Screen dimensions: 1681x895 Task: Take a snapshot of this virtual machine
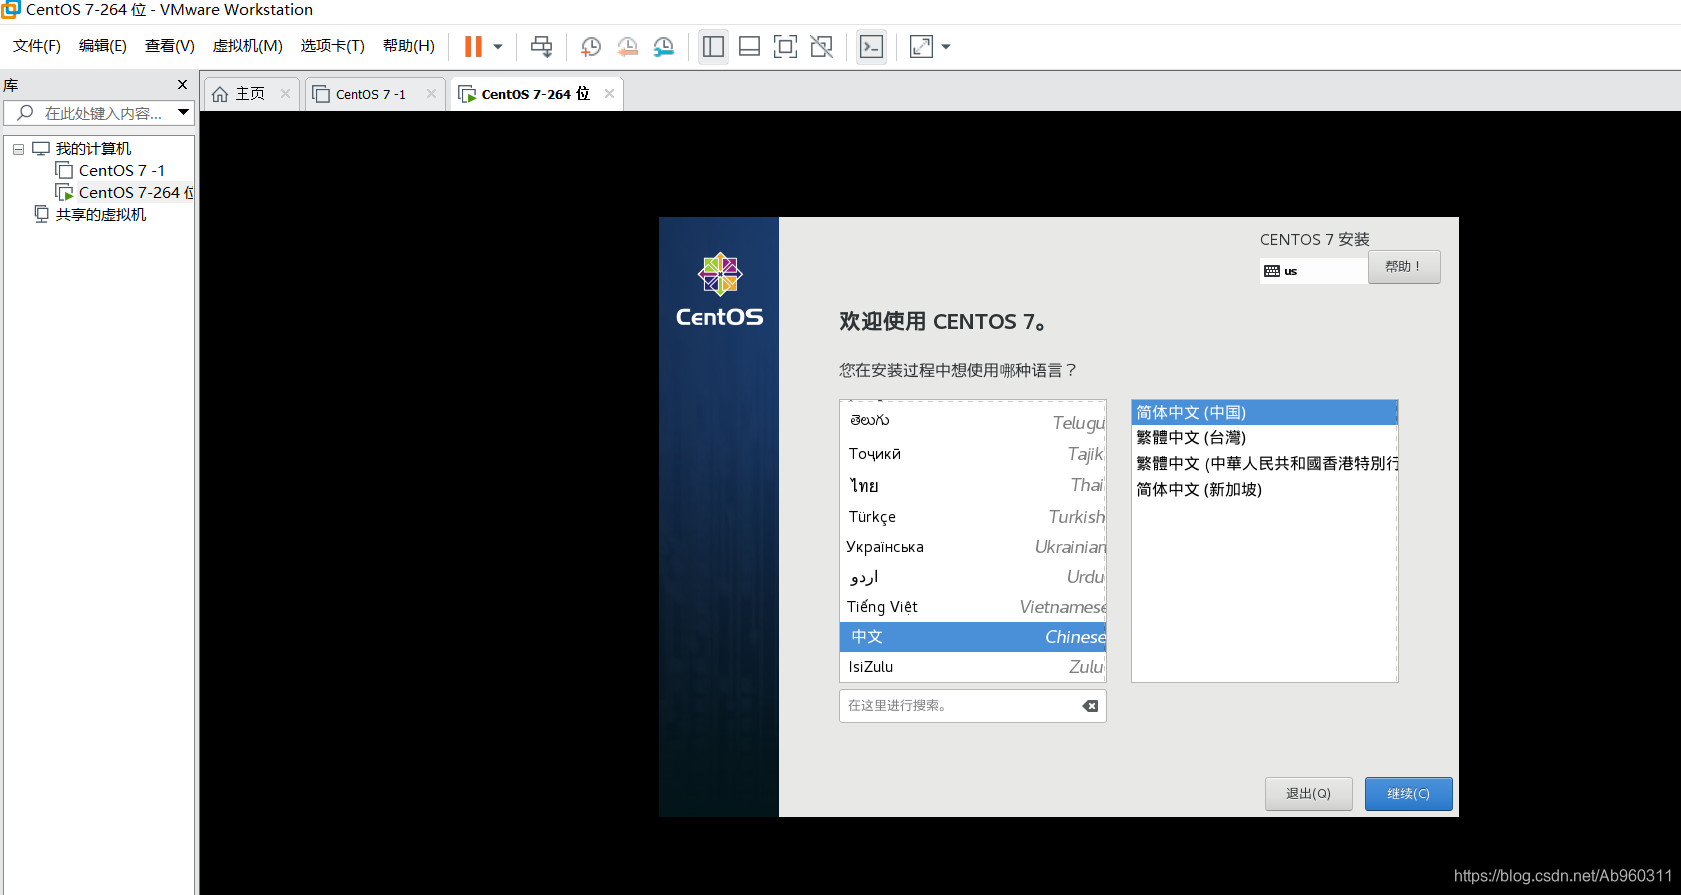(591, 46)
